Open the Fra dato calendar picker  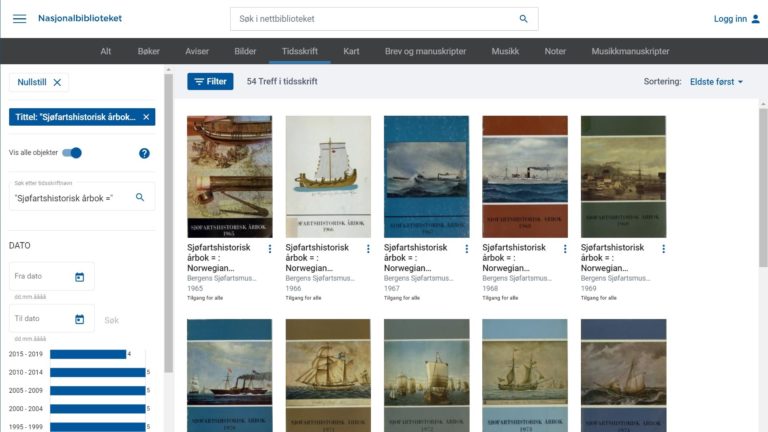tap(79, 277)
